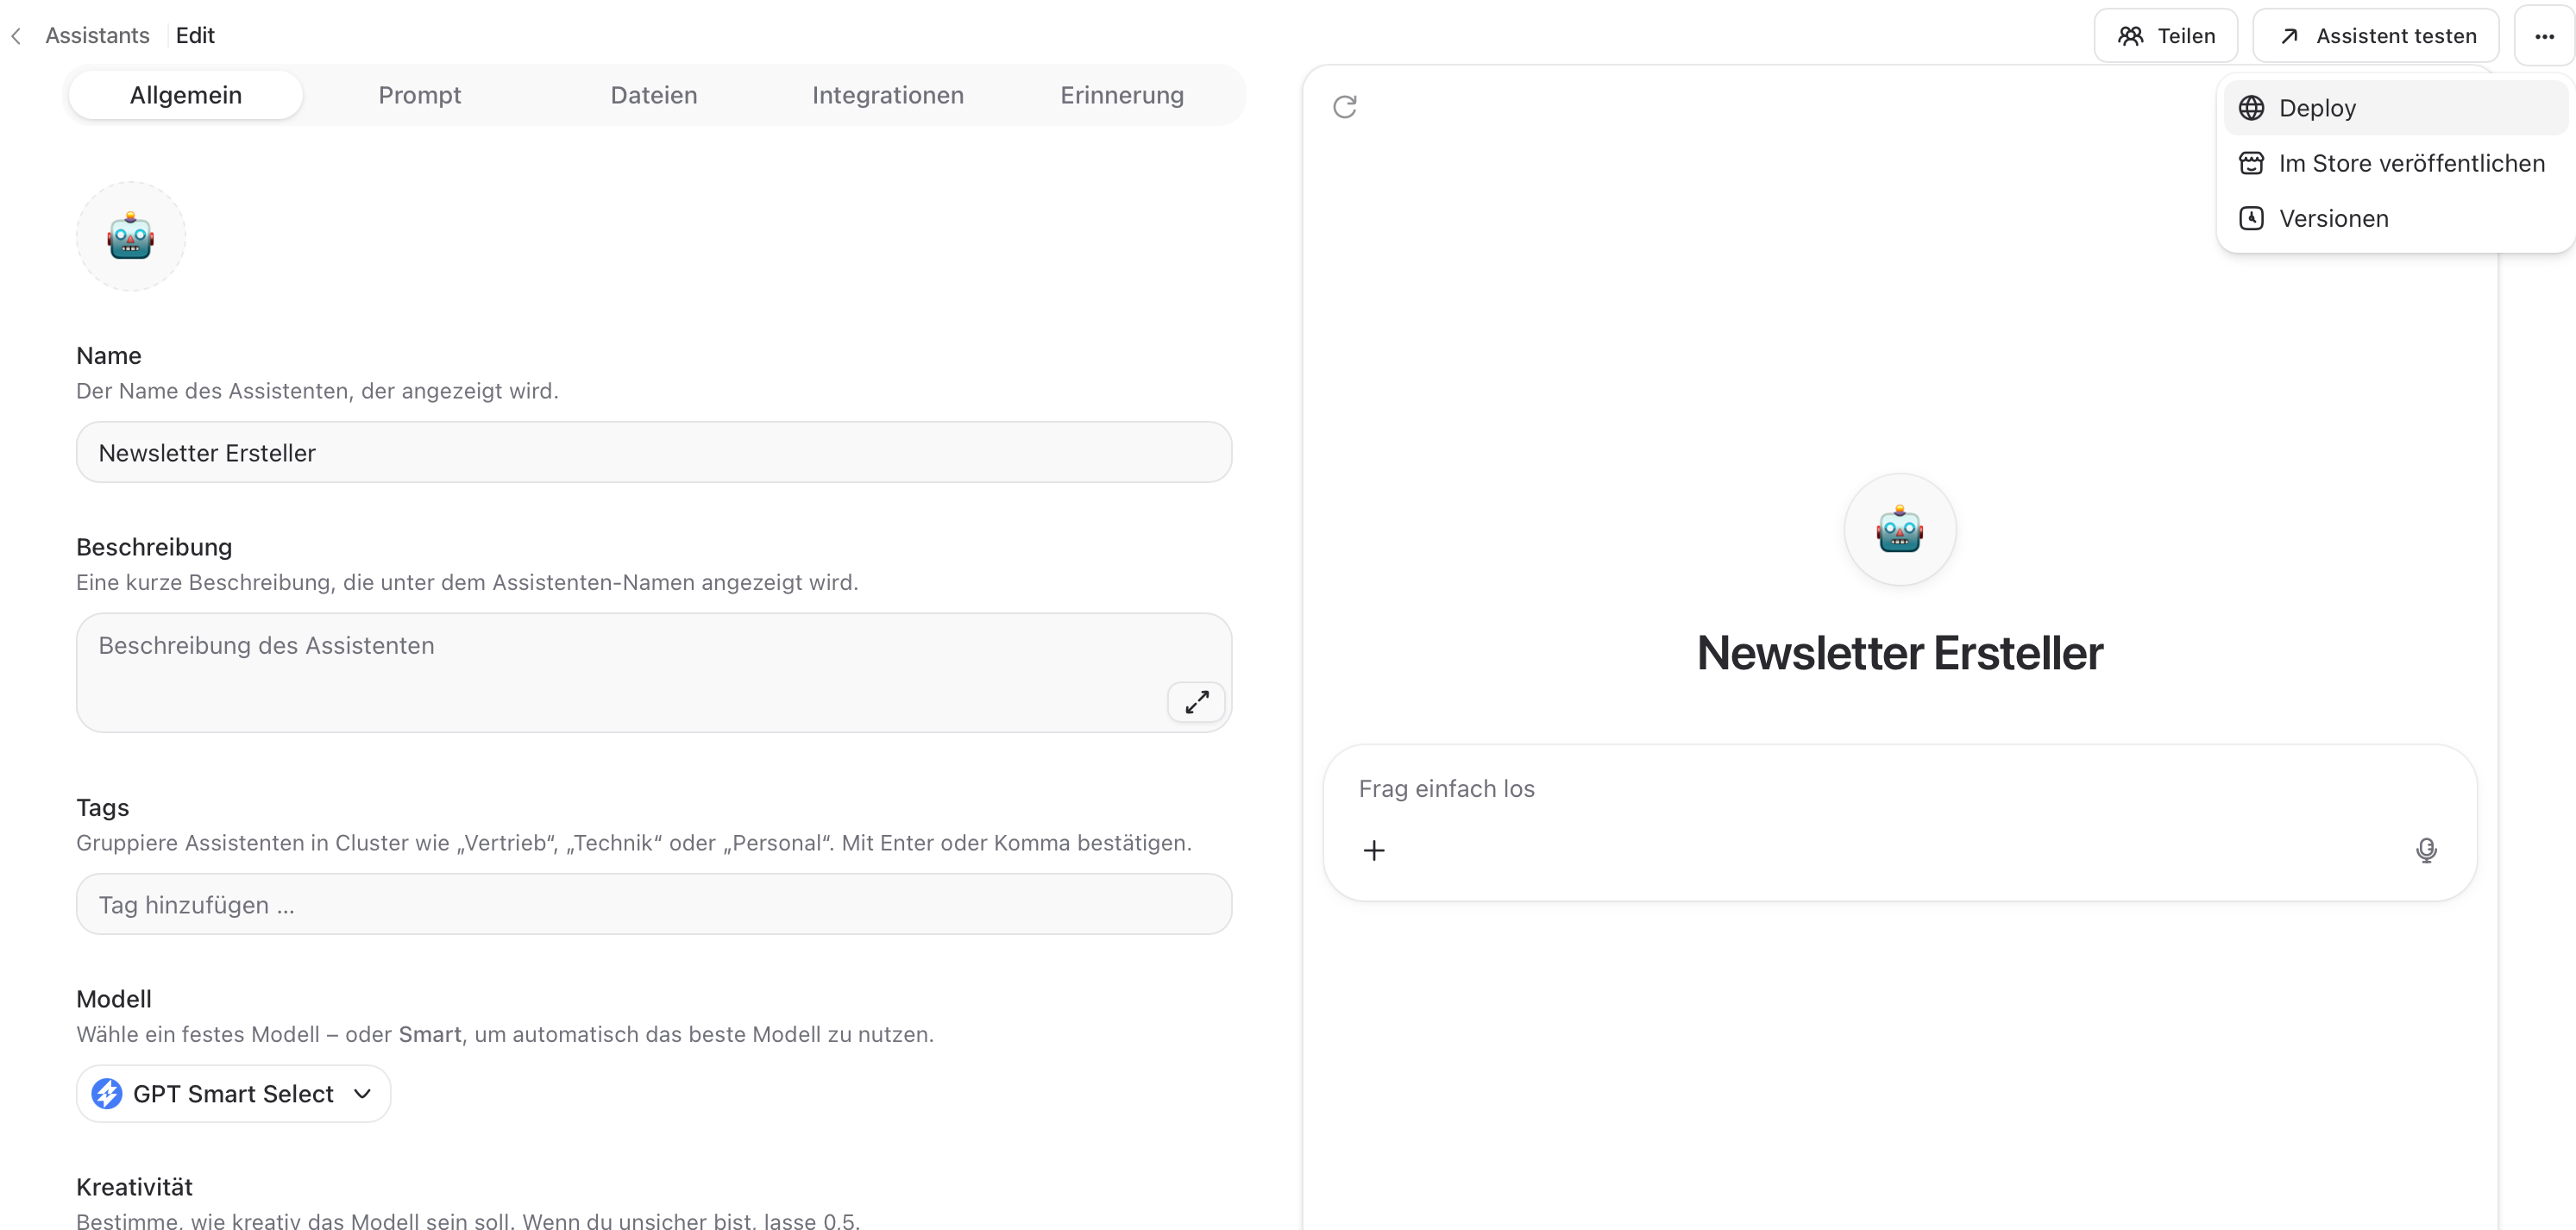Go to the Erinnerung tab
This screenshot has height=1230, width=2576.
click(x=1122, y=95)
